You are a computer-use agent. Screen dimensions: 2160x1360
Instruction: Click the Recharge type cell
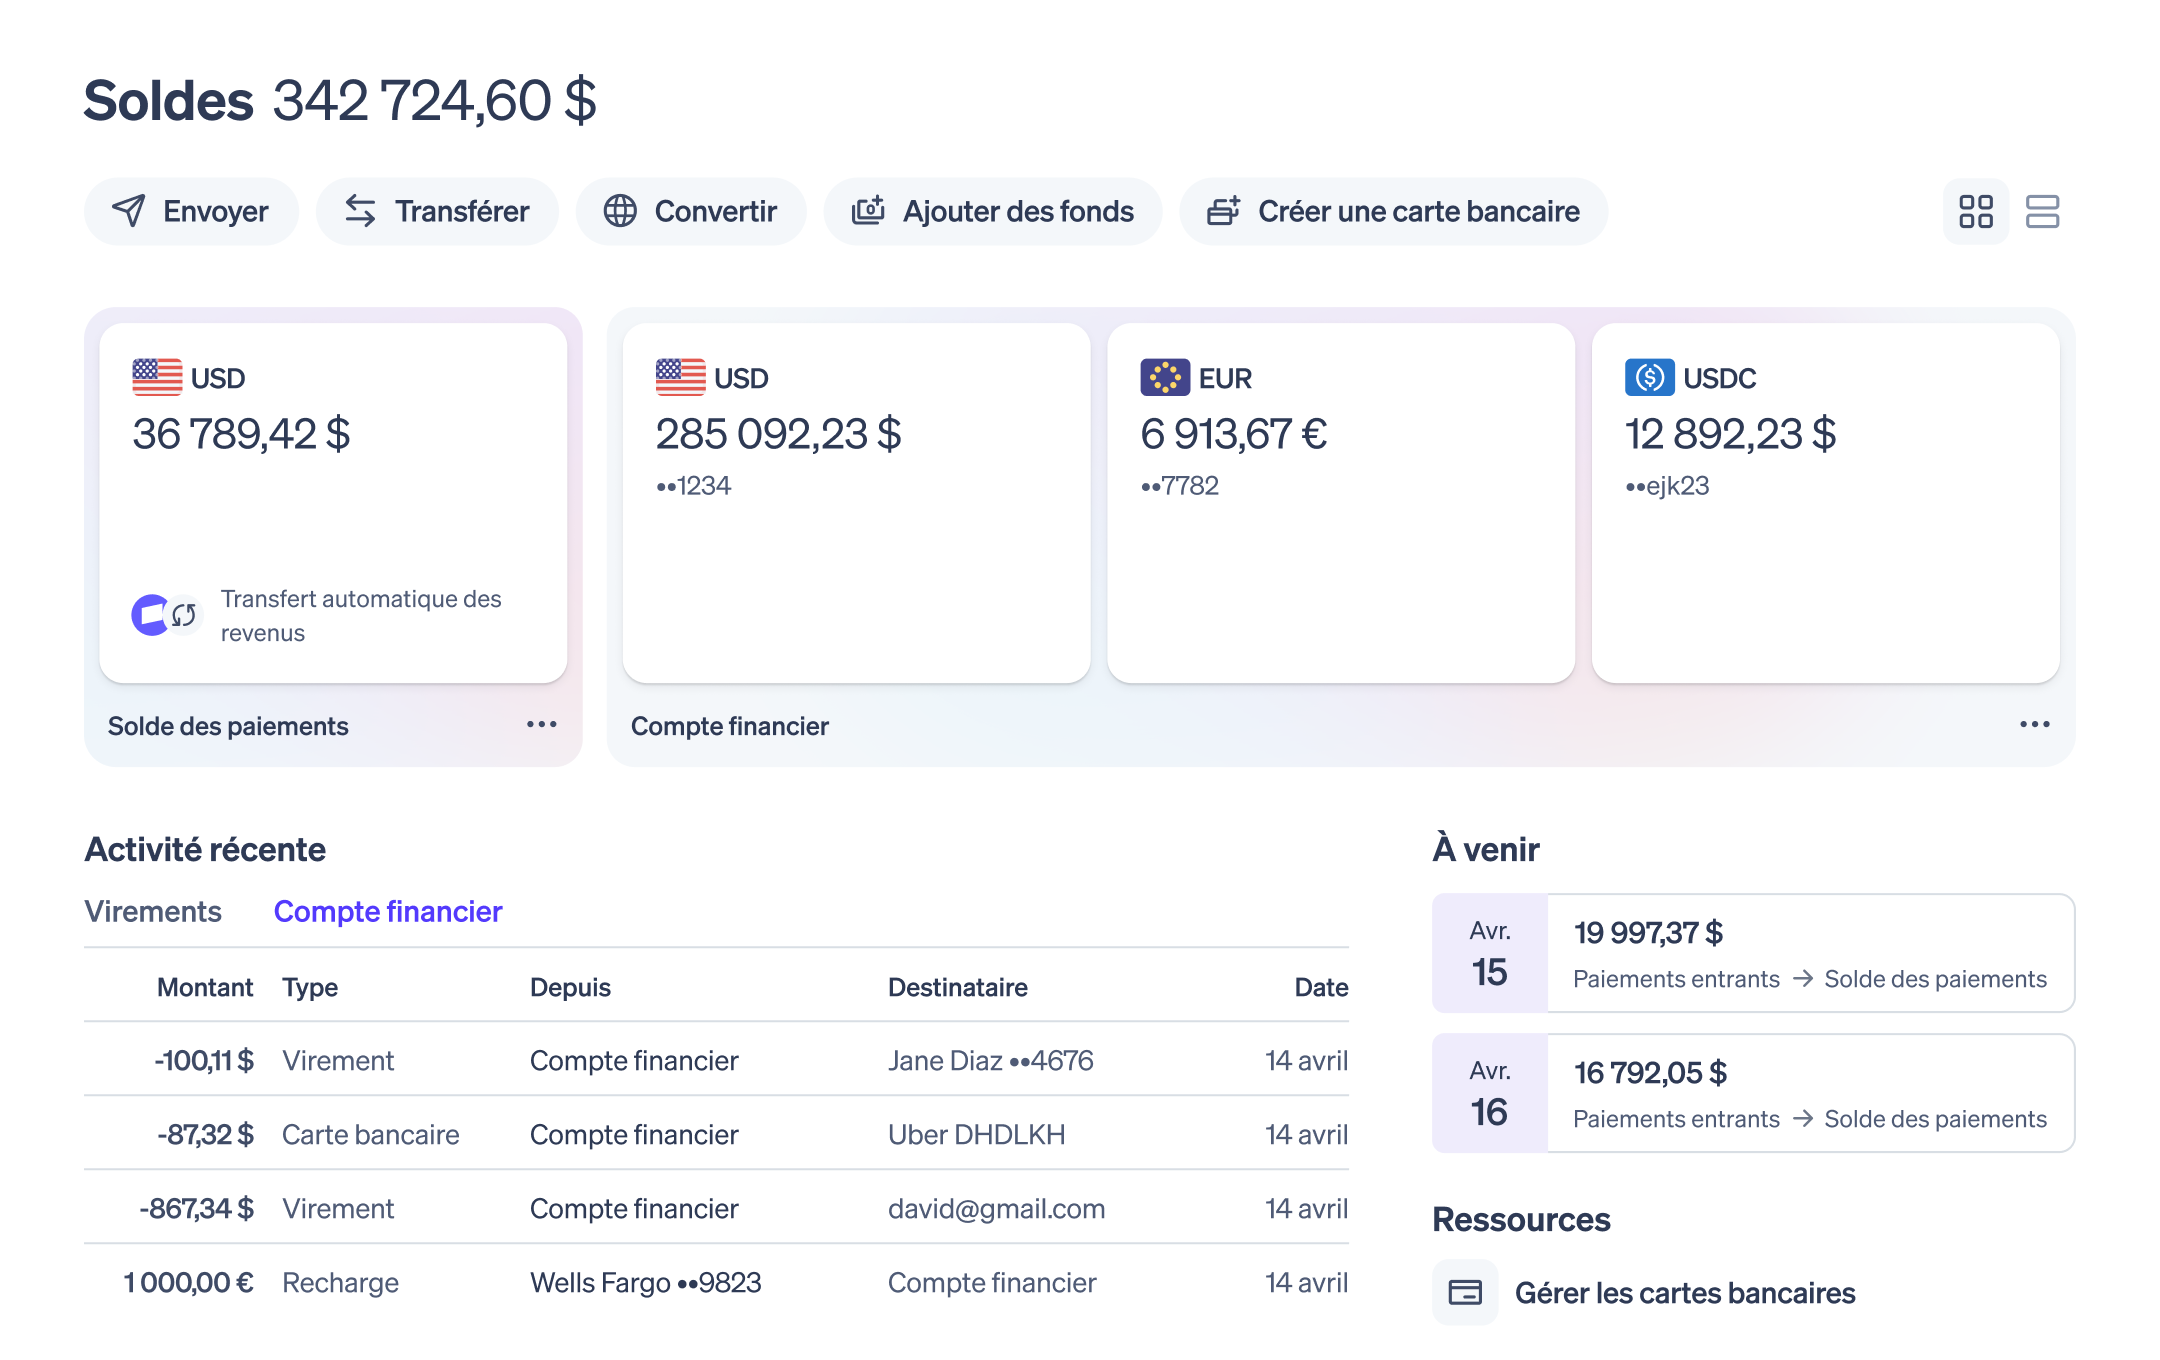click(x=340, y=1282)
